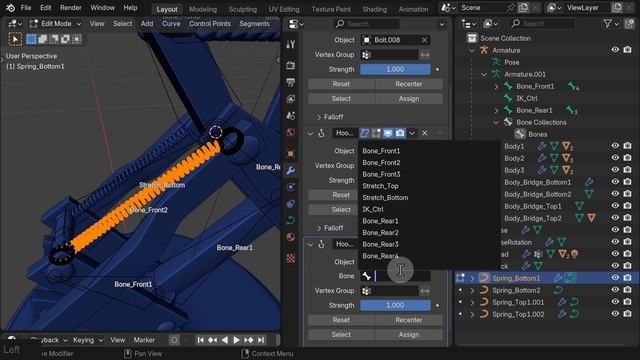Expand the Falloff section under Bolt.008
640x360 pixels.
(330, 117)
